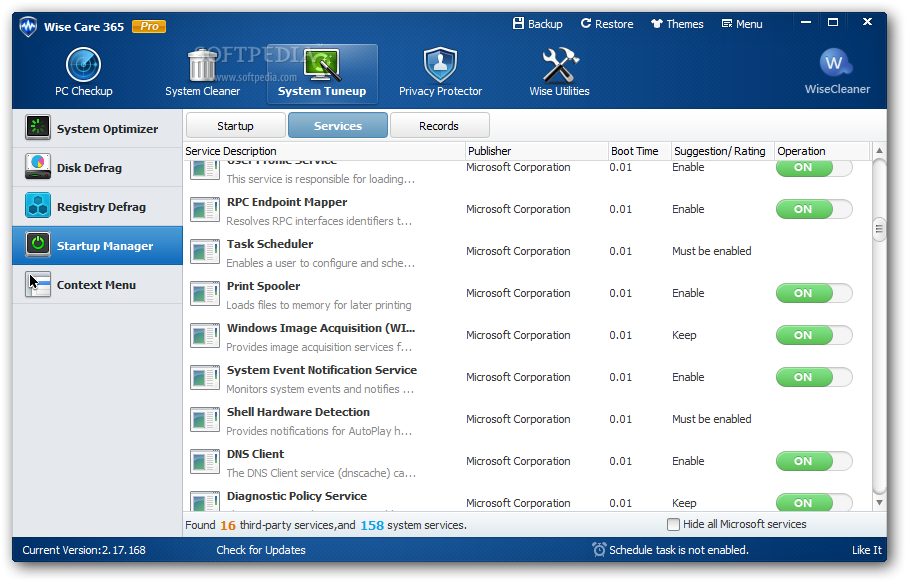Image resolution: width=907 pixels, height=582 pixels.
Task: Click the scrollbar down arrow
Action: [x=879, y=503]
